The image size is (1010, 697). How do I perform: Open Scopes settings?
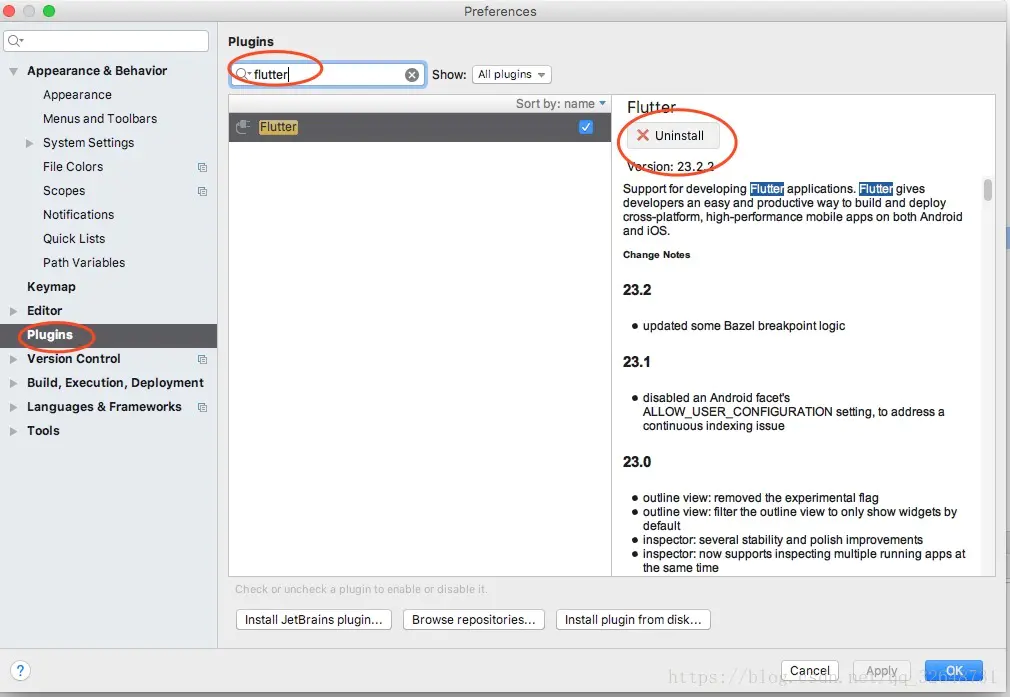tap(64, 191)
